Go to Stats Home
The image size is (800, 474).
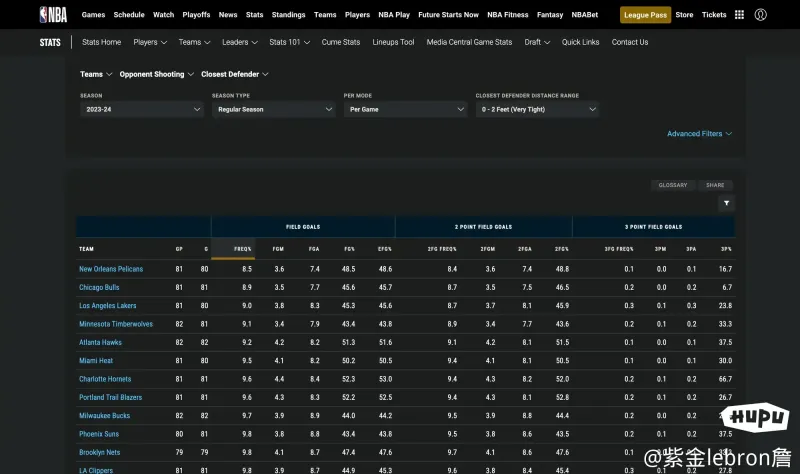(x=102, y=42)
